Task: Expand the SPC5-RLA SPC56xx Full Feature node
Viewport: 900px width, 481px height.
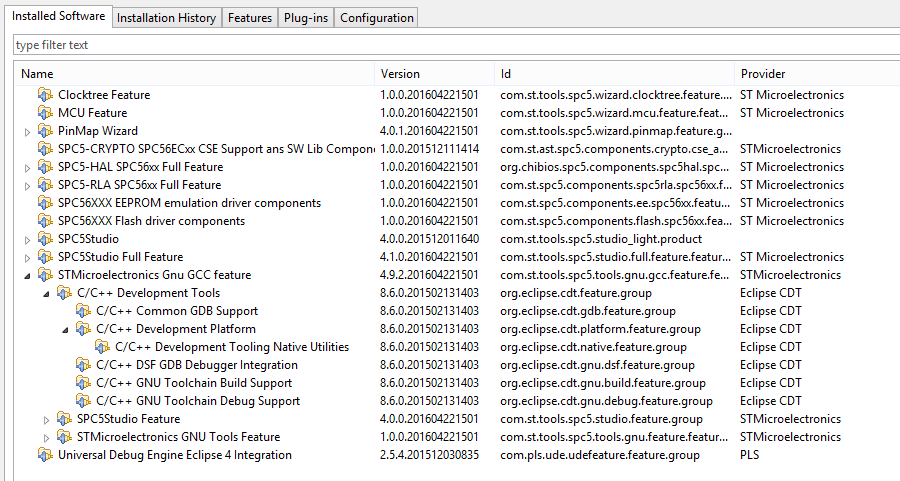Action: click(x=27, y=186)
